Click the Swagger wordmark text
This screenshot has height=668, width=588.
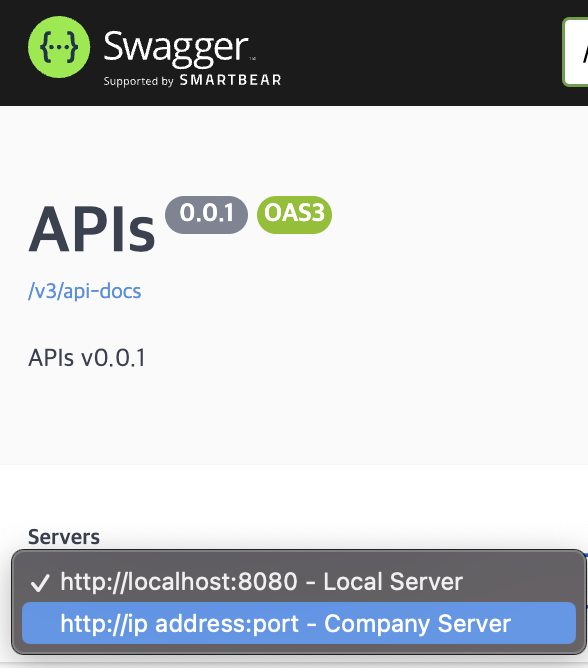coord(176,48)
